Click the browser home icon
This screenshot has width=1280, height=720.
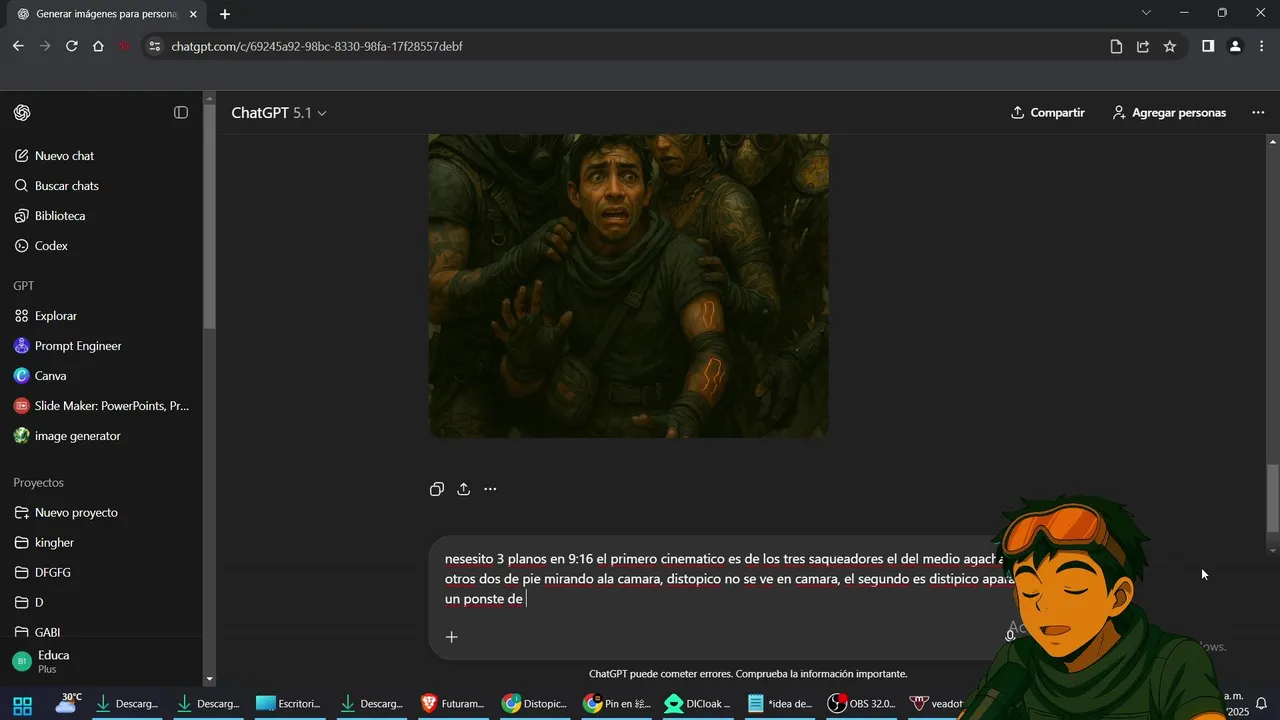(98, 46)
